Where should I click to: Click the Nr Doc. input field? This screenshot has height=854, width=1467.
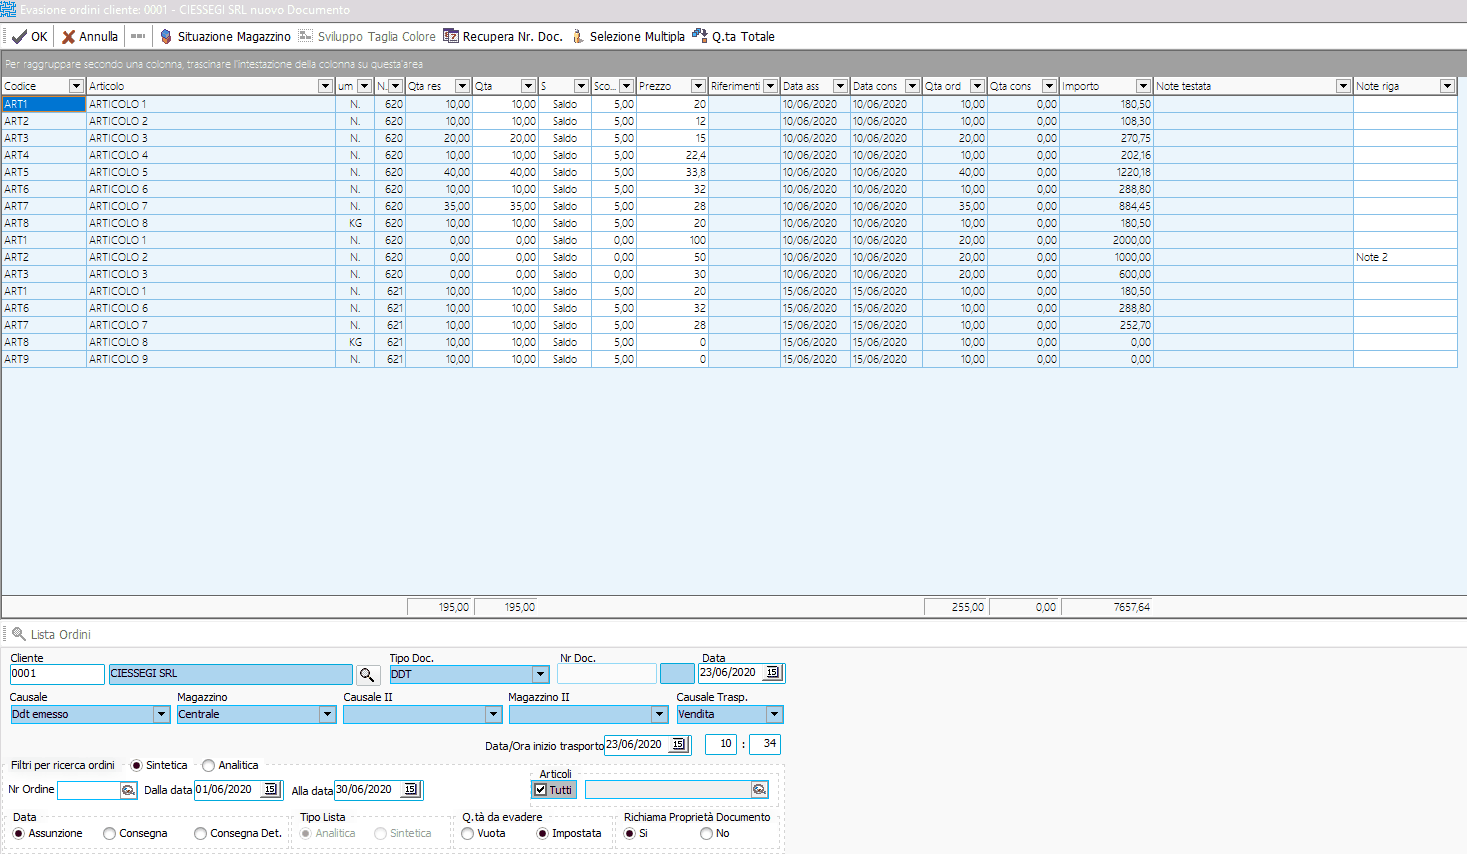click(607, 675)
